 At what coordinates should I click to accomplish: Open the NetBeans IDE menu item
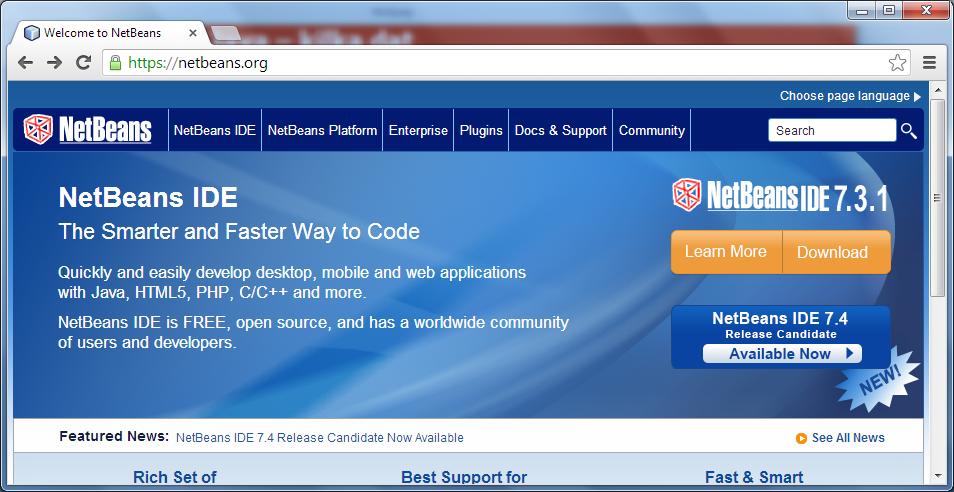[215, 130]
